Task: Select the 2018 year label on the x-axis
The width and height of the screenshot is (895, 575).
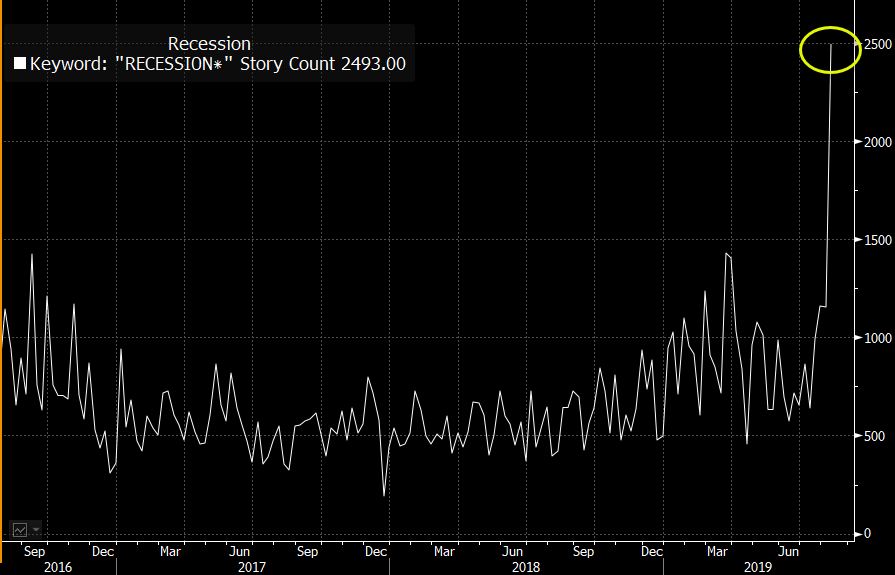Action: click(x=526, y=567)
